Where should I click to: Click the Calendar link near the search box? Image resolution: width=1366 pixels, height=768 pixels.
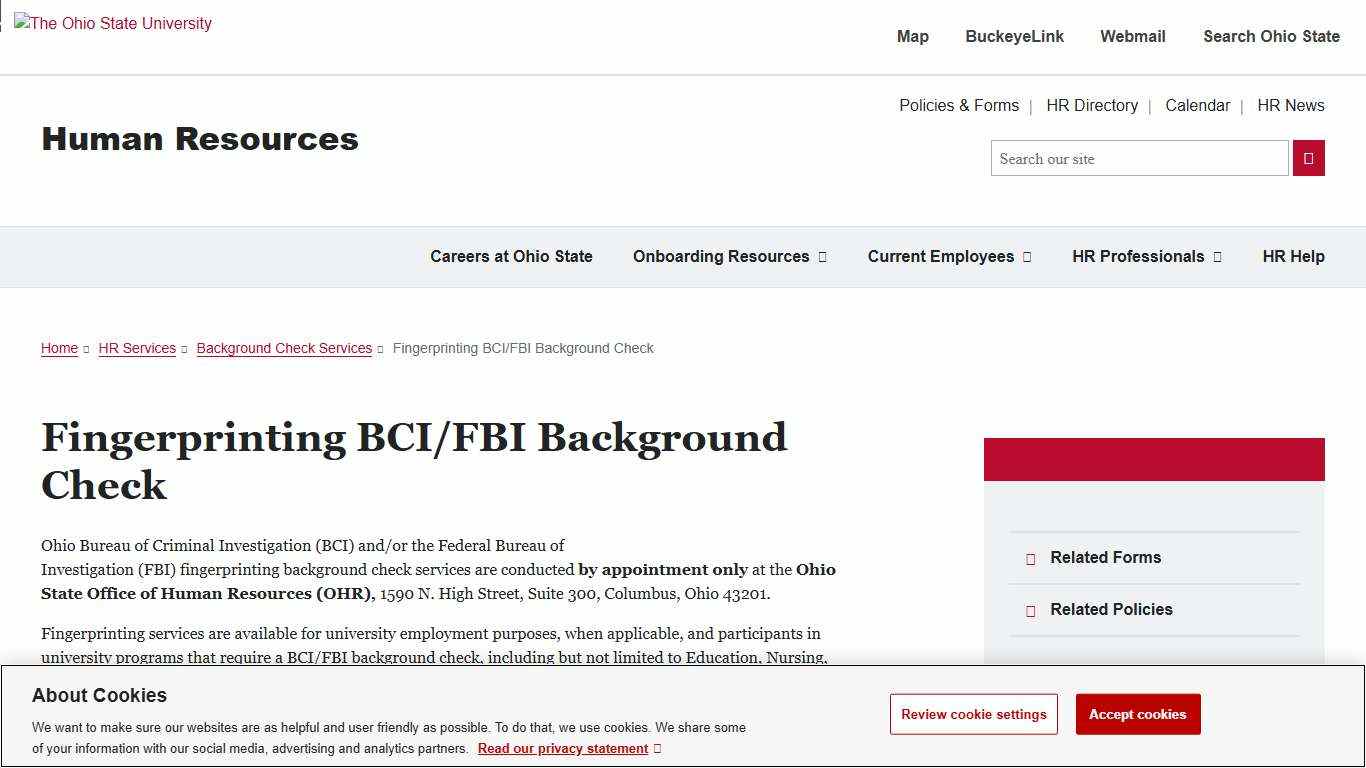pos(1197,105)
